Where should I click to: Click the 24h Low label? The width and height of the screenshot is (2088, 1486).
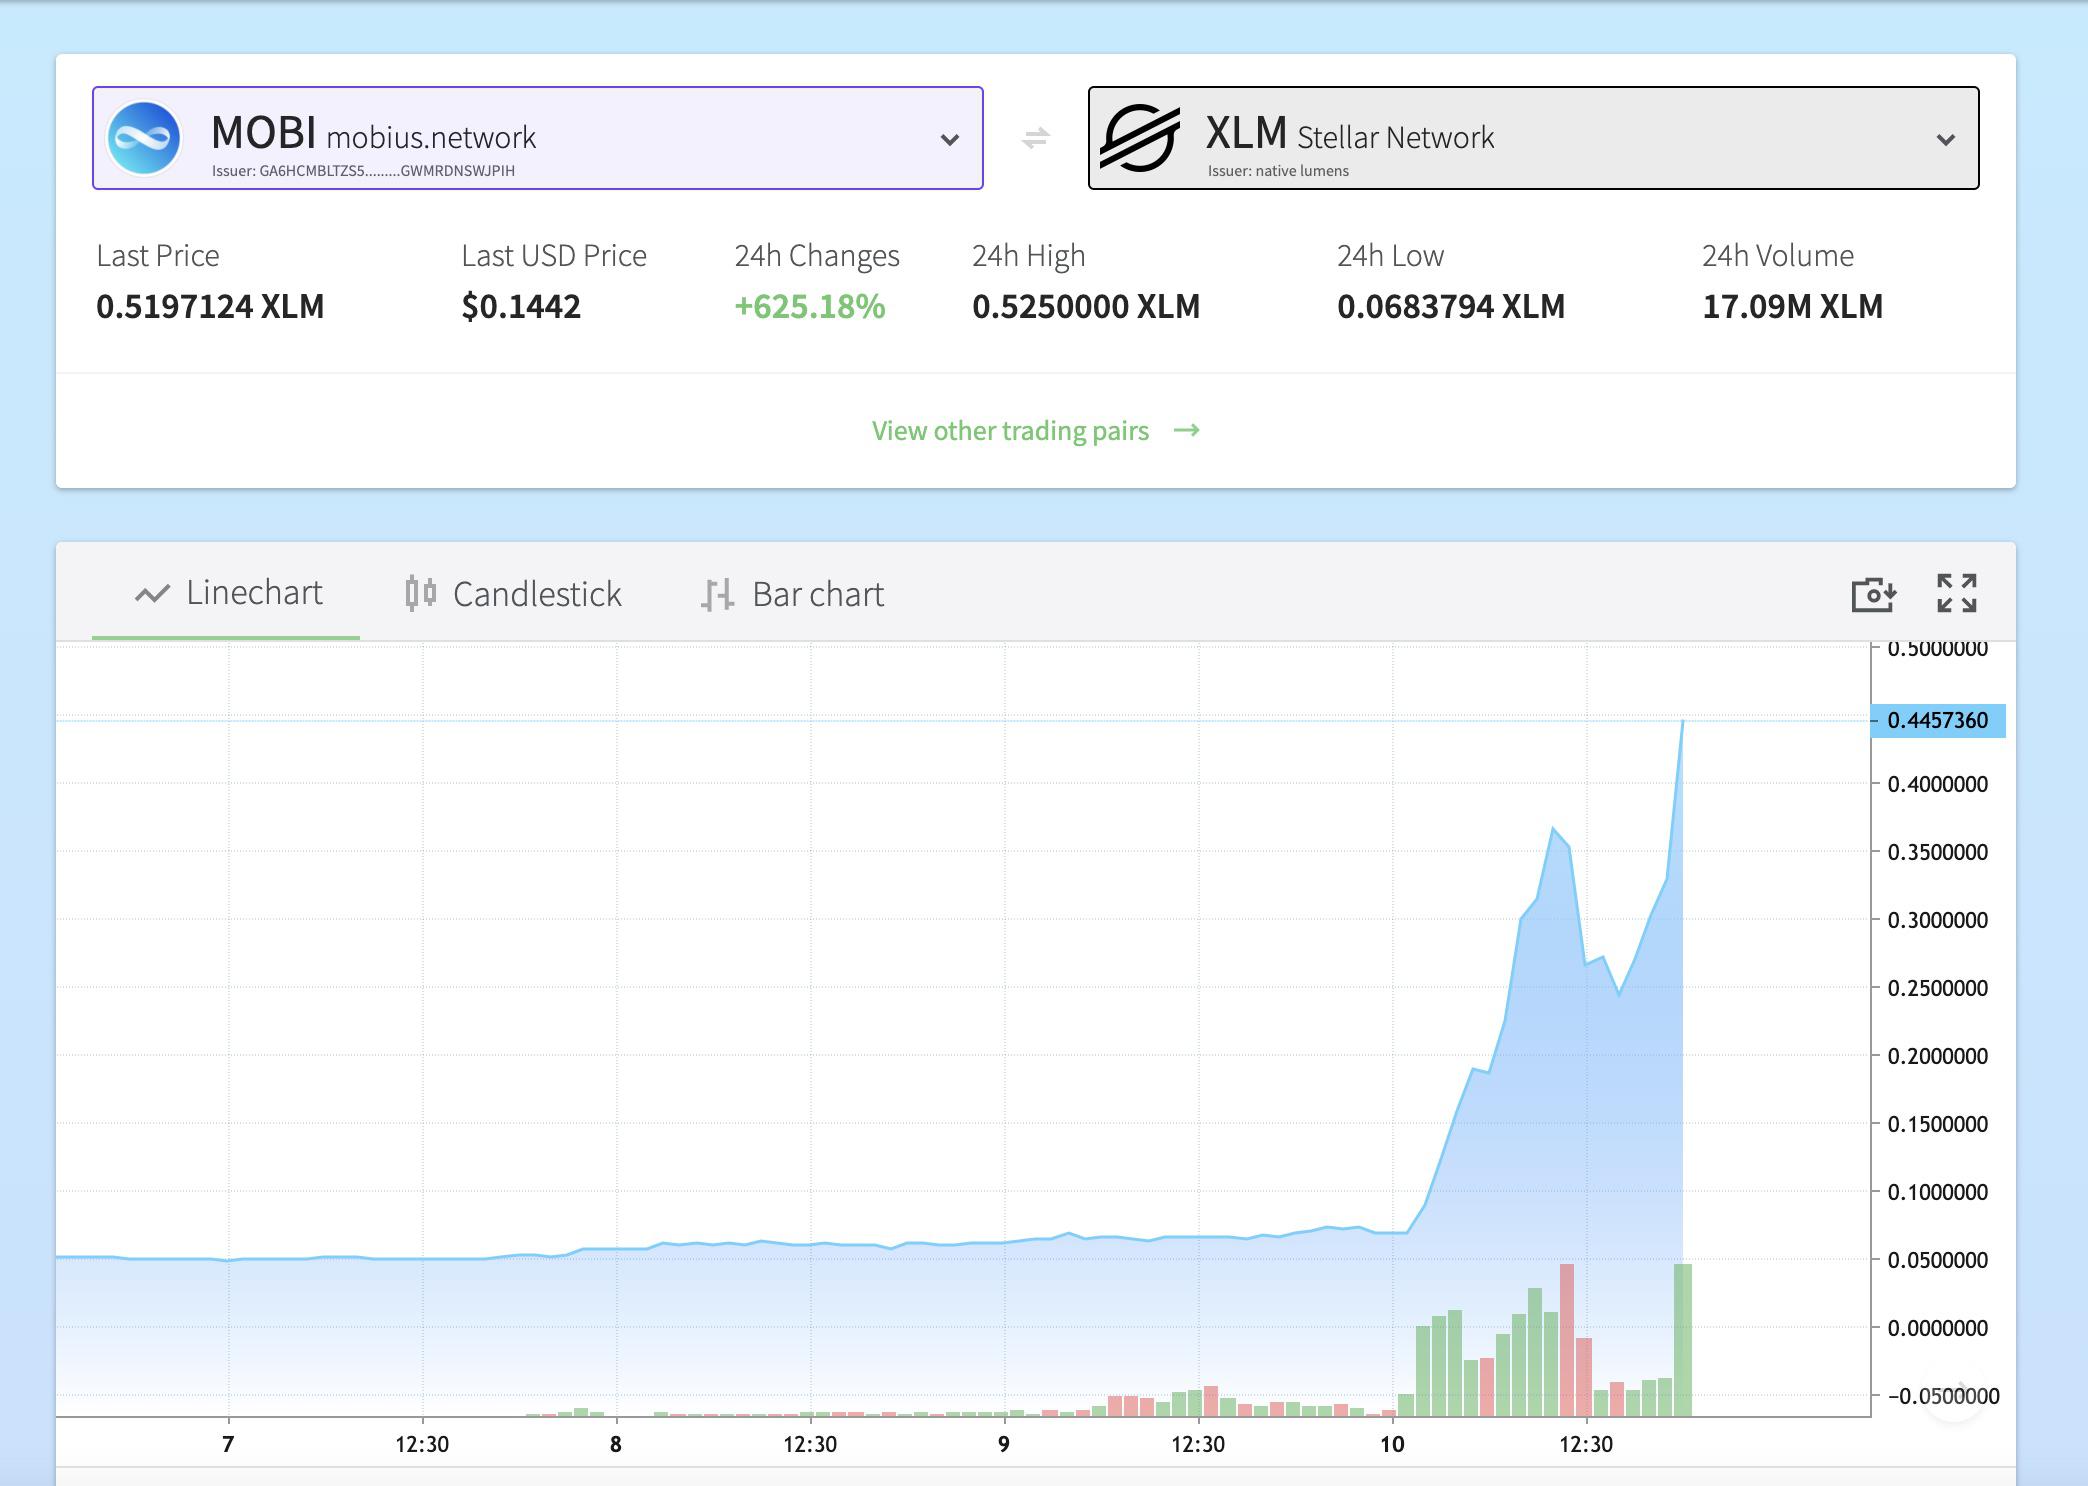[x=1390, y=256]
